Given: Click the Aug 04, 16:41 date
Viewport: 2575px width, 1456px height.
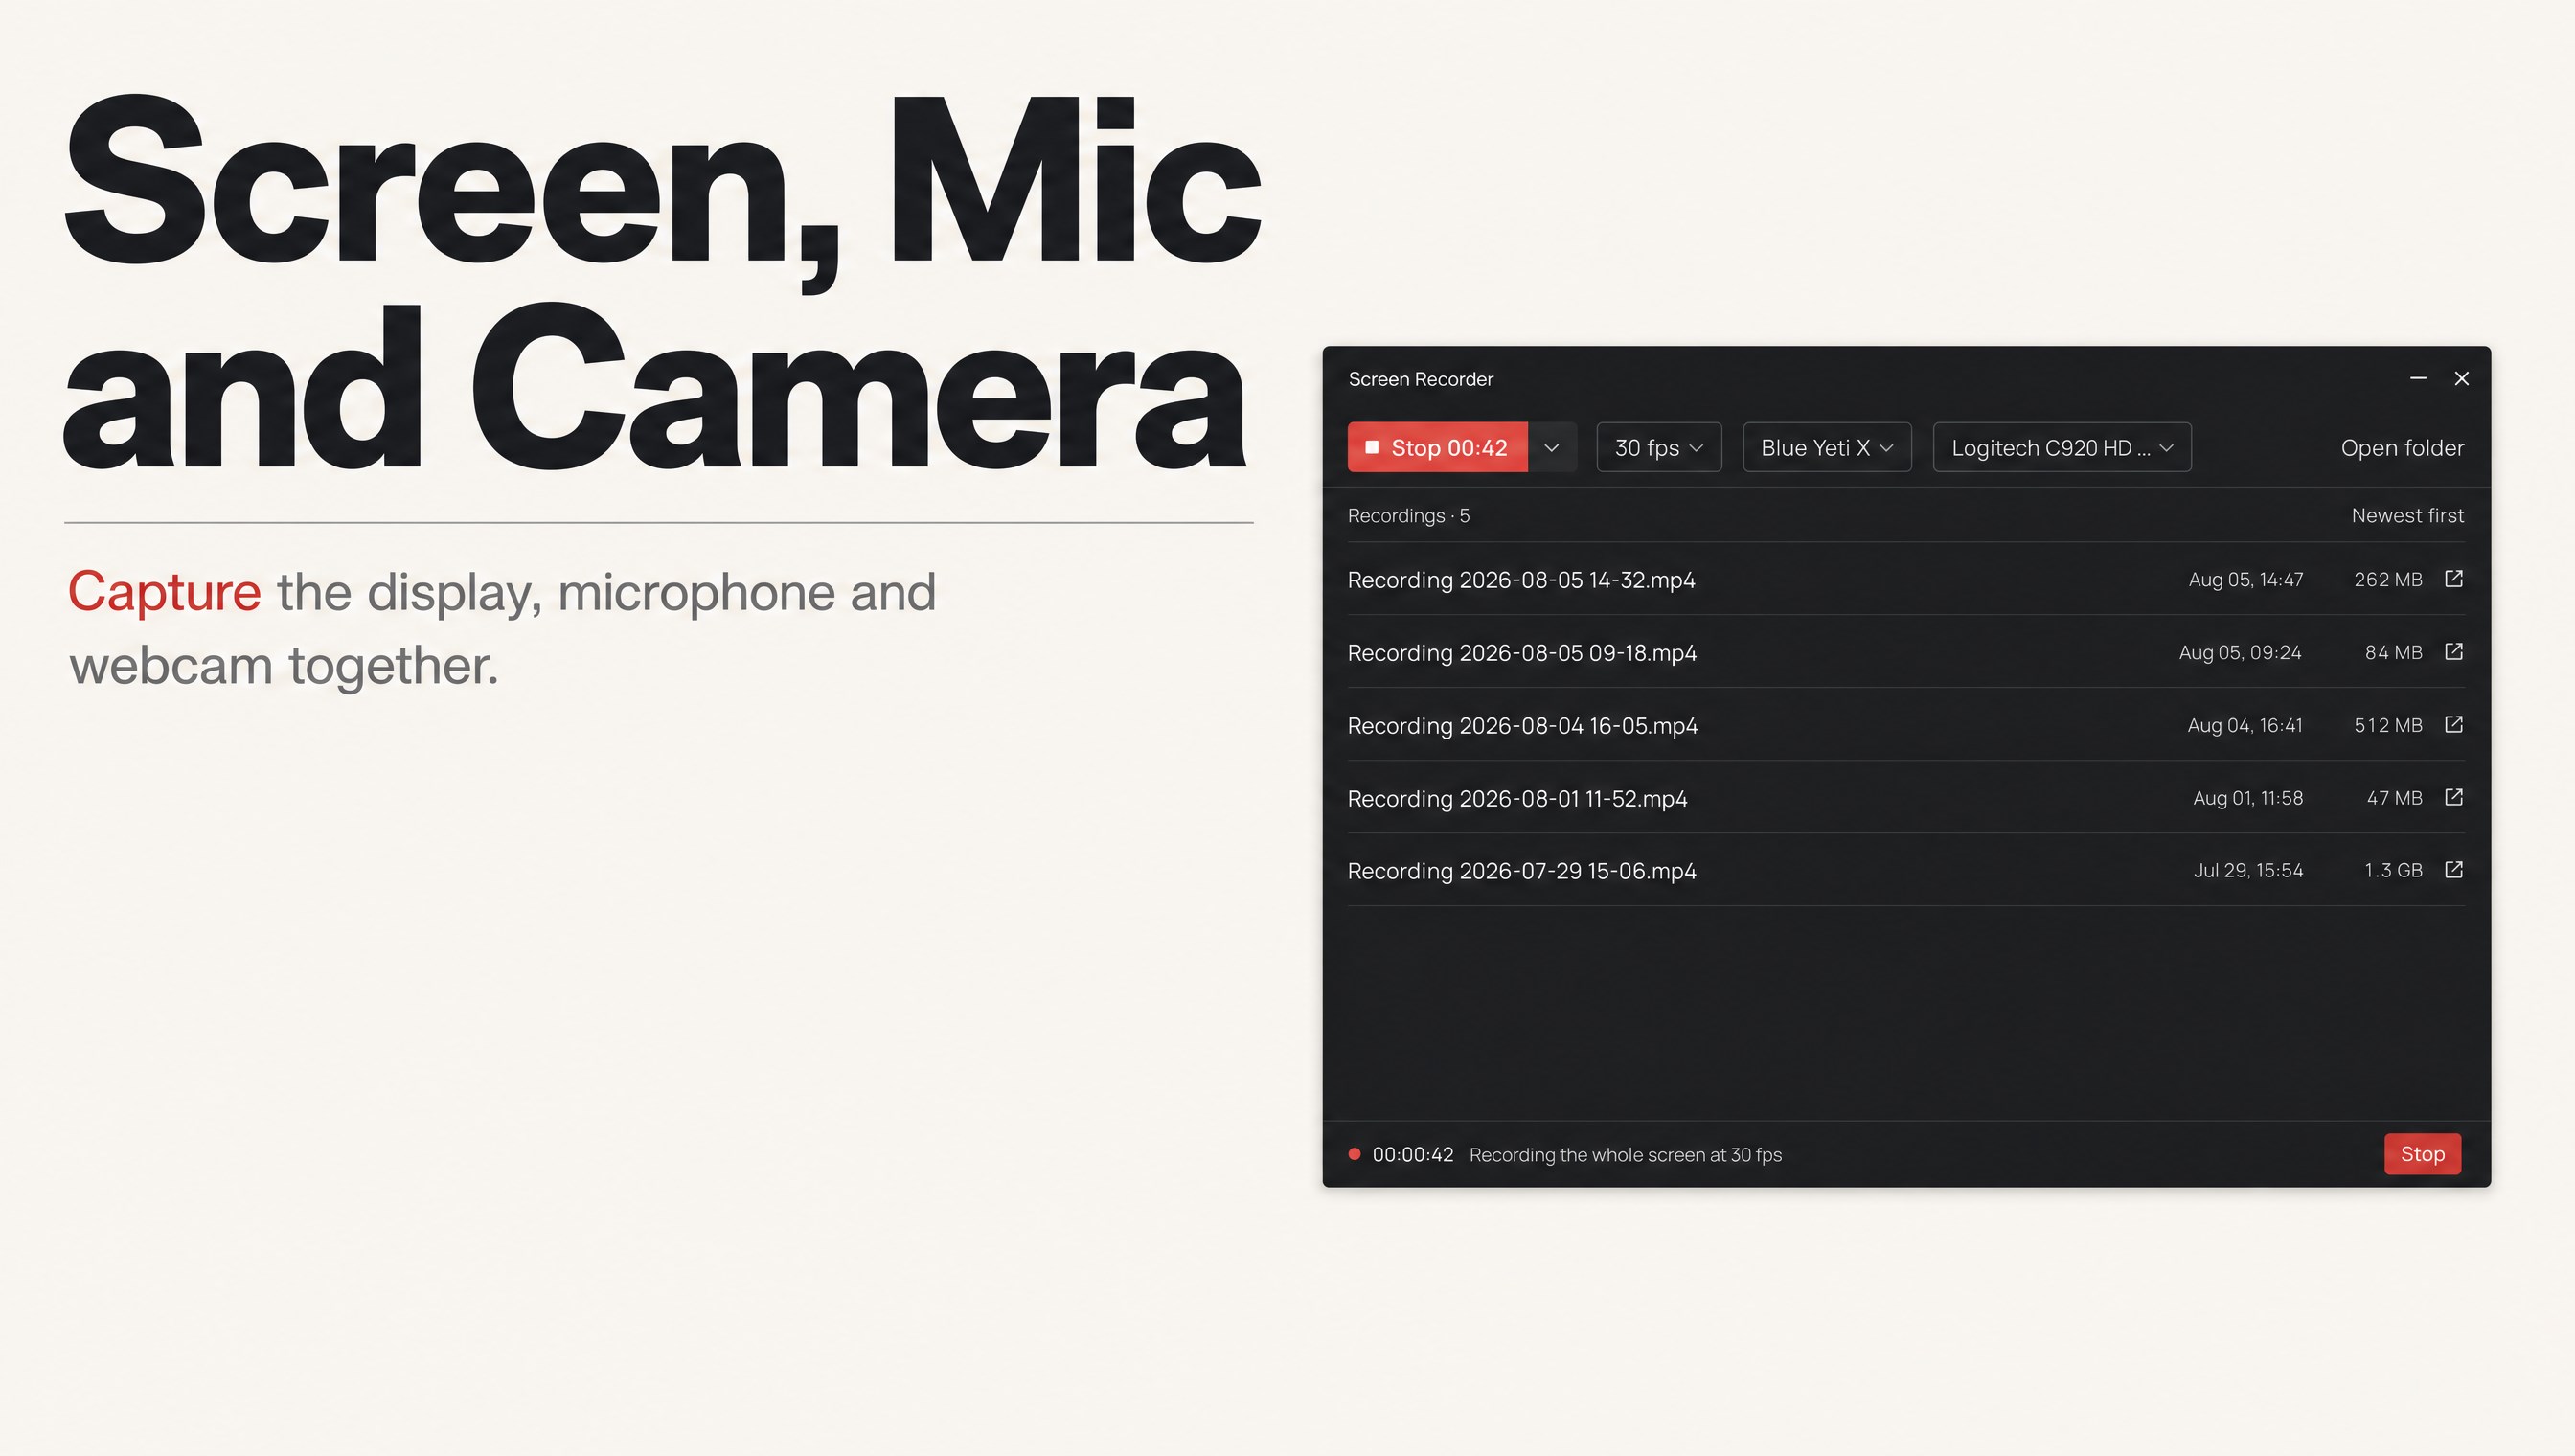Looking at the screenshot, I should point(2245,726).
